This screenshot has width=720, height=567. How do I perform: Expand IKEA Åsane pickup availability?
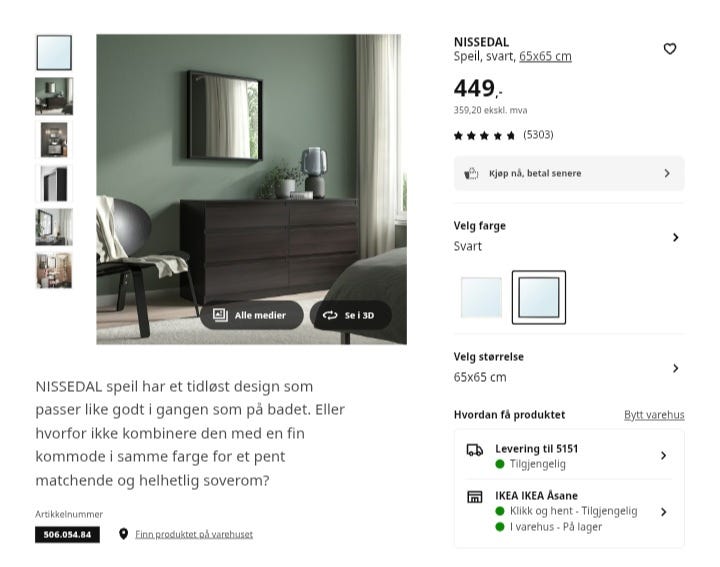568,511
